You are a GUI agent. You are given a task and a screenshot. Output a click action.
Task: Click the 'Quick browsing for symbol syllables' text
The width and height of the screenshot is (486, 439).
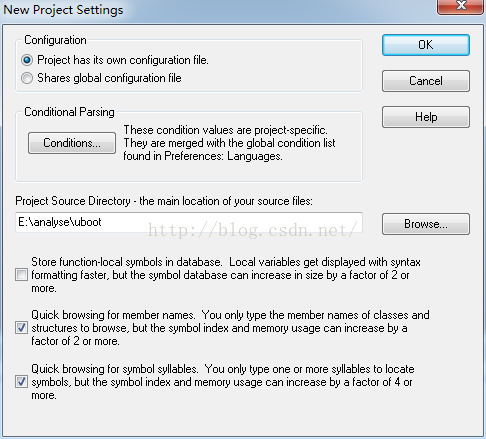click(x=115, y=369)
